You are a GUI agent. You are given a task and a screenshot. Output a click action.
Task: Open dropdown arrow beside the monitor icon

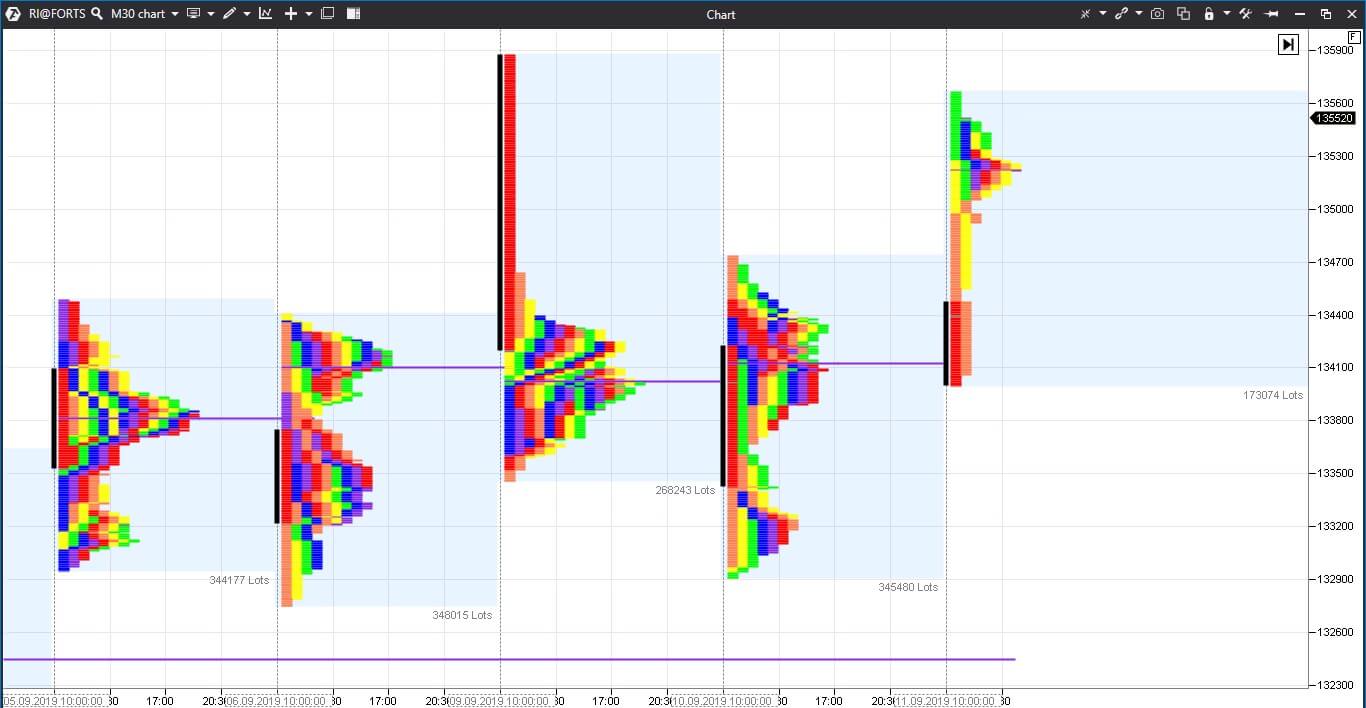click(211, 14)
